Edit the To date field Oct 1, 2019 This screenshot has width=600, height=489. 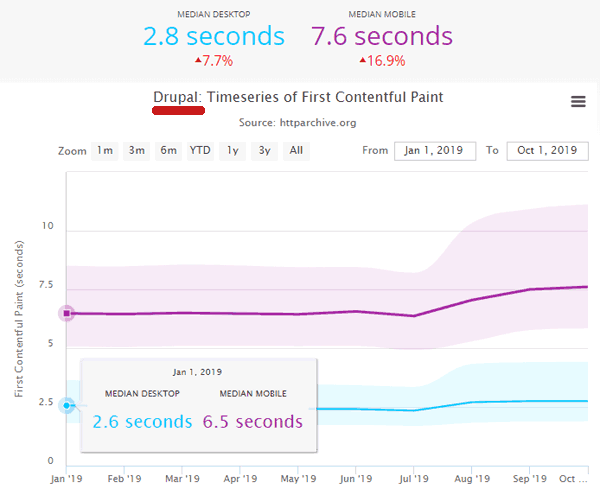[548, 151]
